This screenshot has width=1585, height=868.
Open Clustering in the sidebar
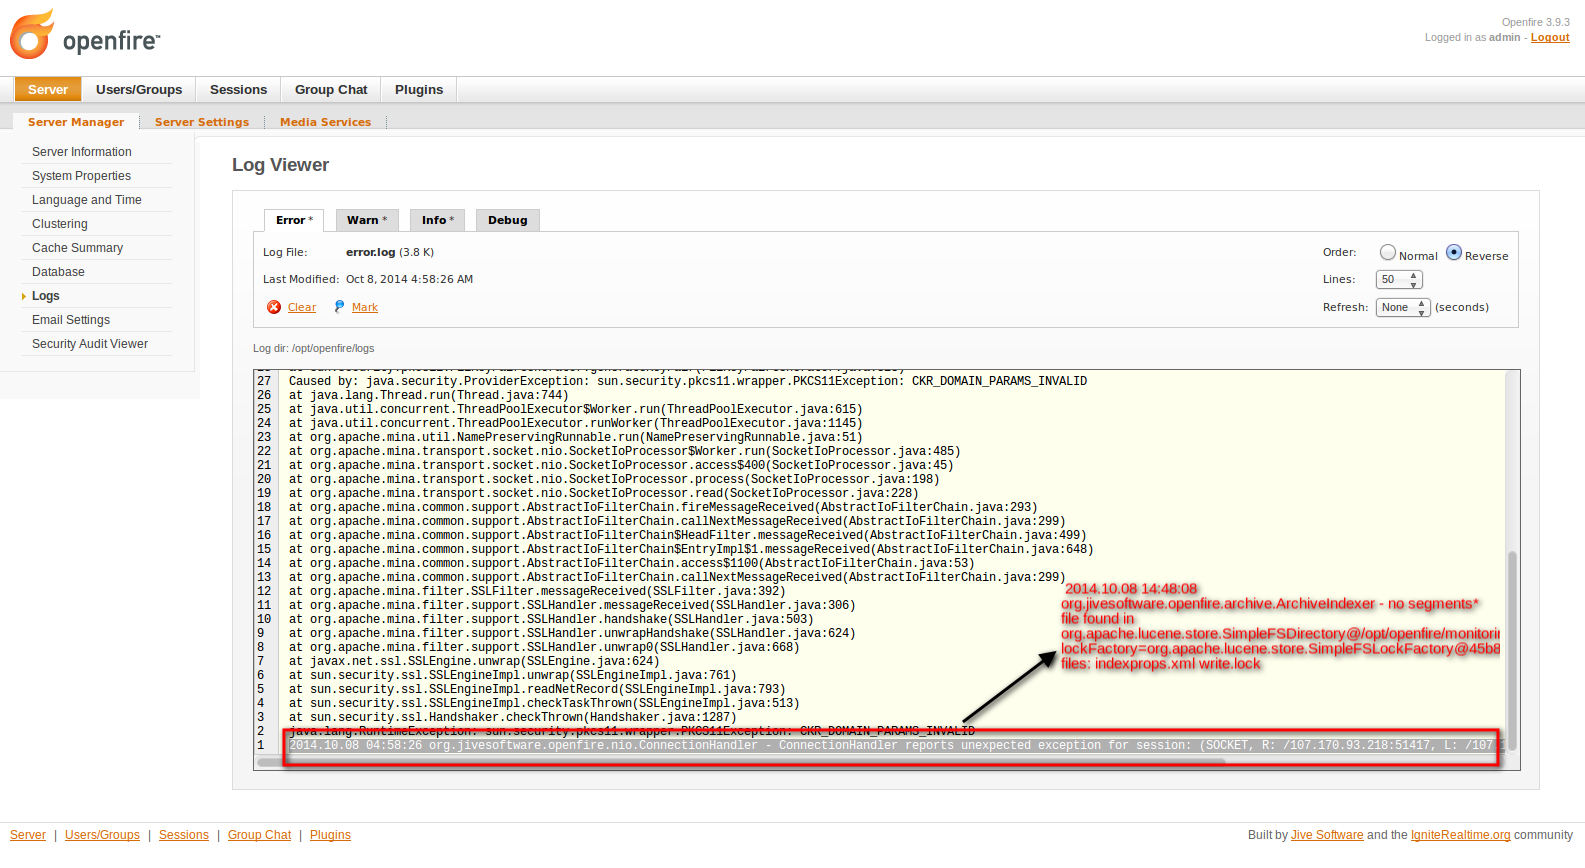click(x=60, y=224)
